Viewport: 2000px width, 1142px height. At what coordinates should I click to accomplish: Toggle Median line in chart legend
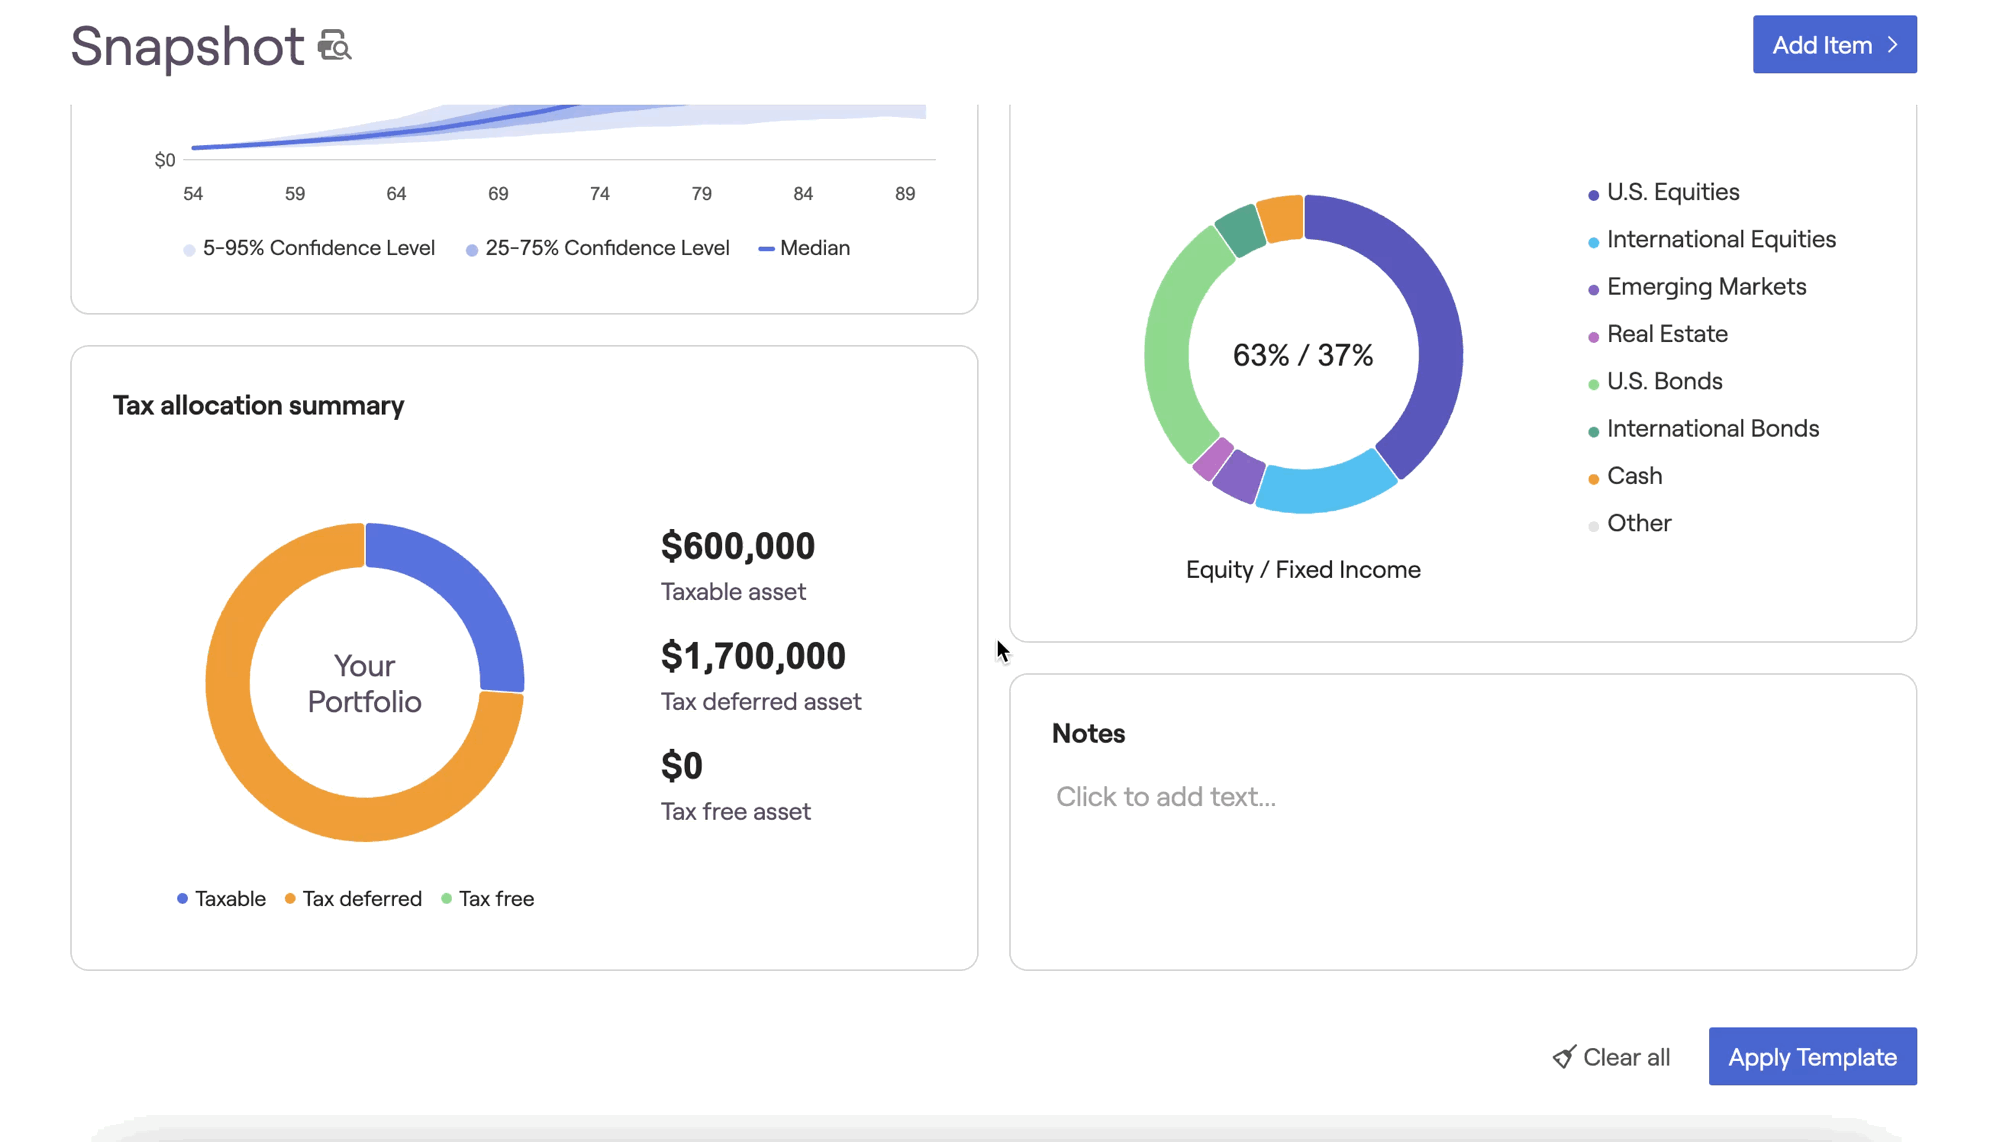click(813, 248)
